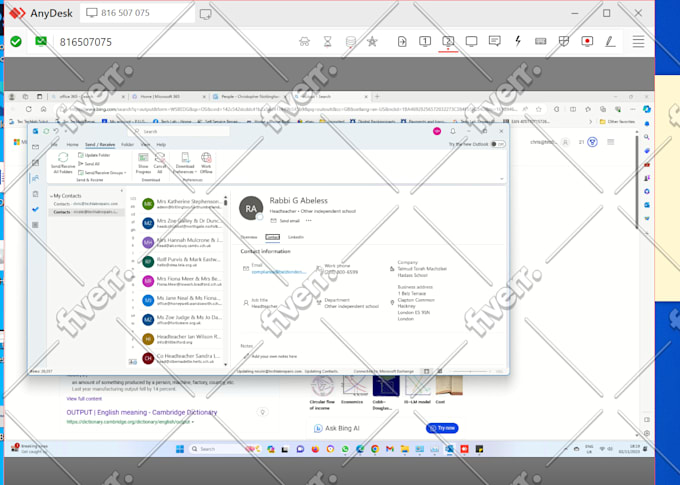Click Send All in Outlook ribbon
680x485 pixels.
coord(89,164)
